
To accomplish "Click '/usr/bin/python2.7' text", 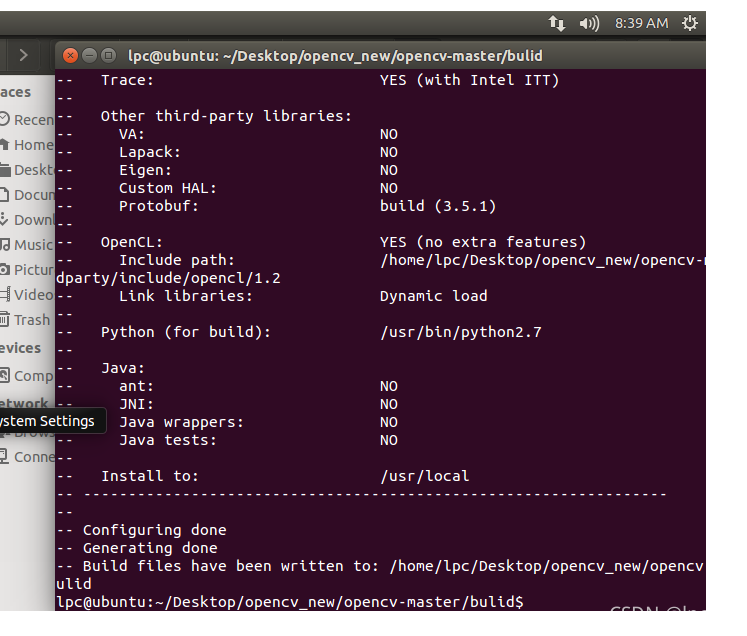I will [461, 332].
